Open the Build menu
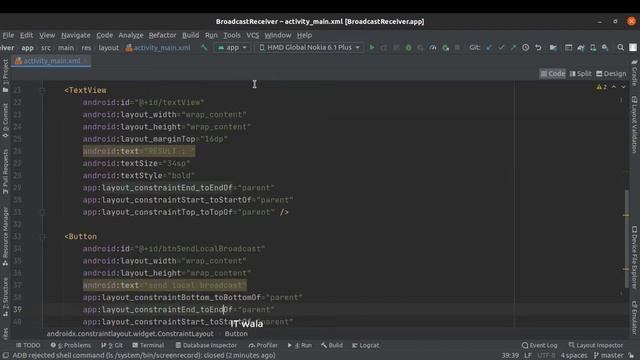The width and height of the screenshot is (640, 360). [190, 35]
